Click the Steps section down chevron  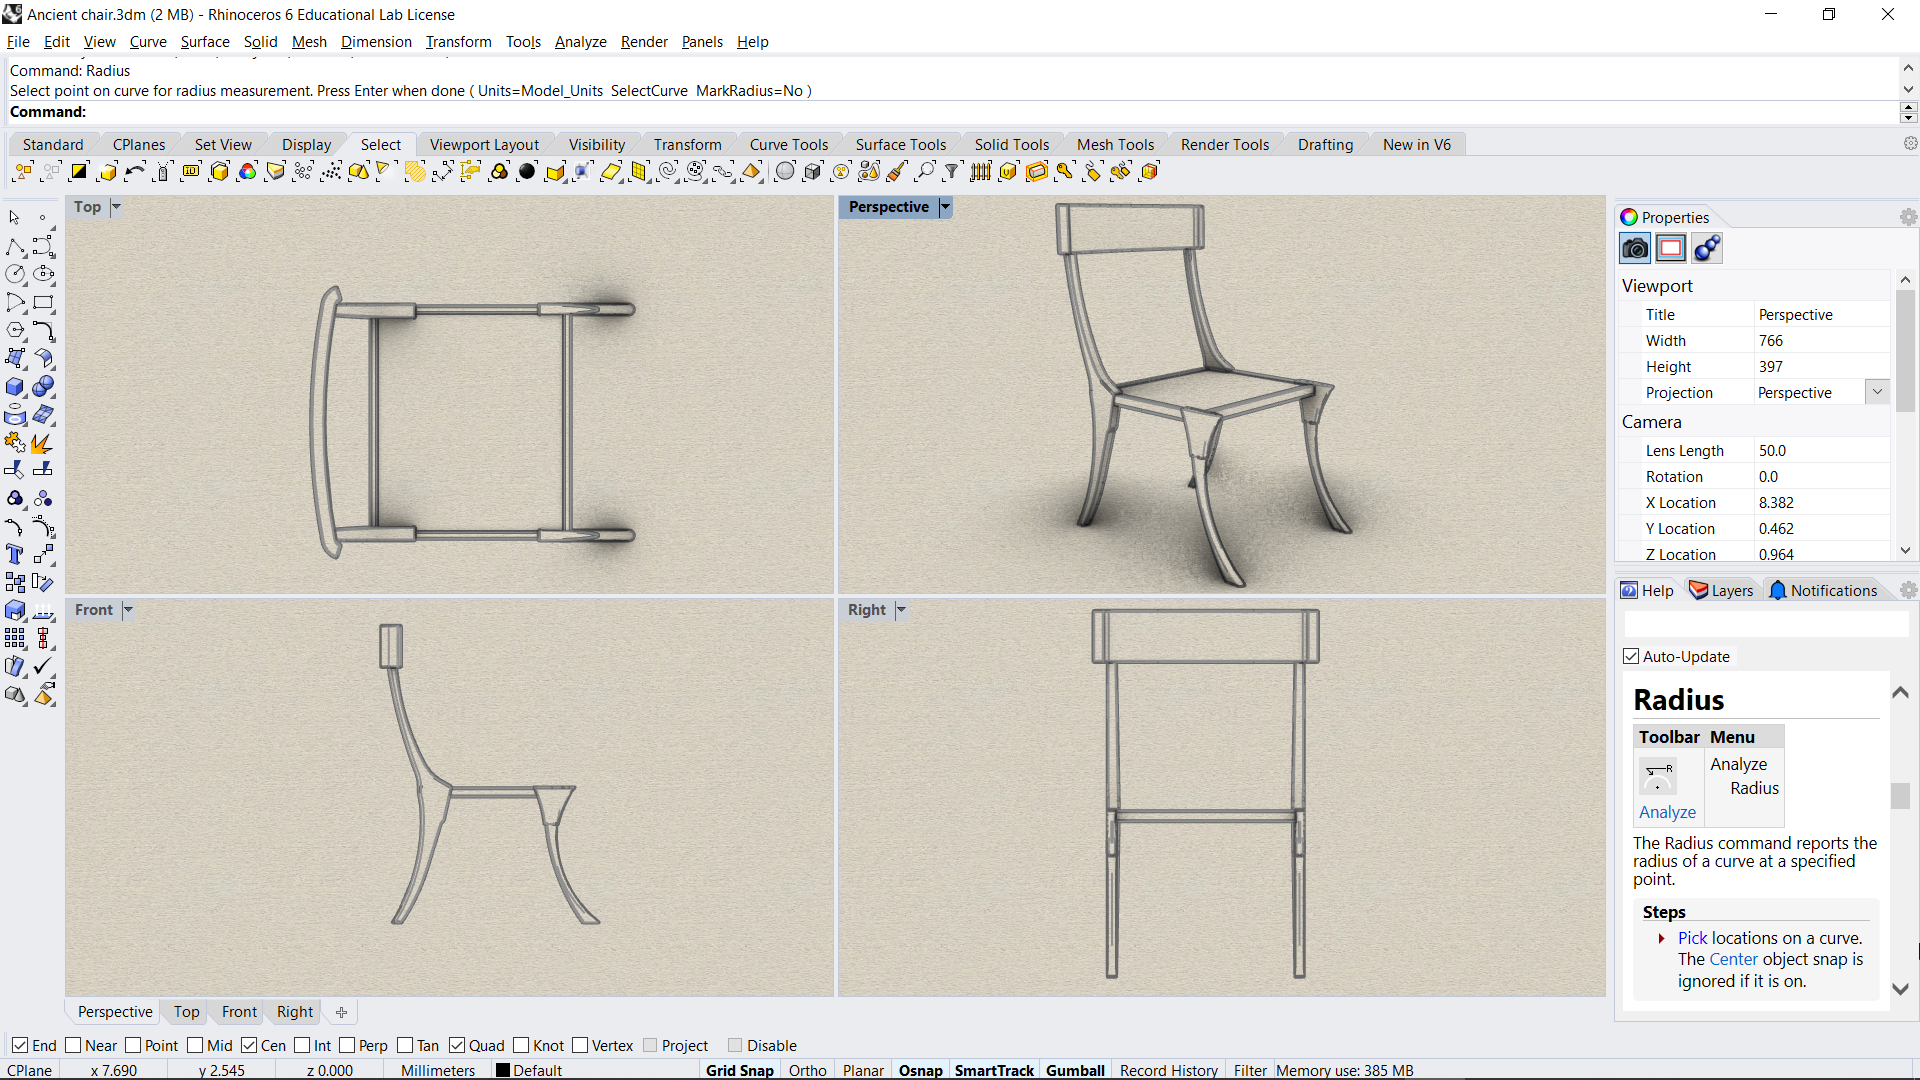(1900, 988)
